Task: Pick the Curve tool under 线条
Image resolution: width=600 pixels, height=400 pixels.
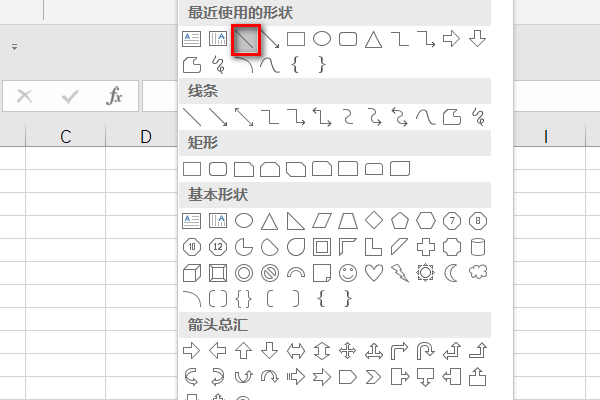Action: click(x=426, y=117)
